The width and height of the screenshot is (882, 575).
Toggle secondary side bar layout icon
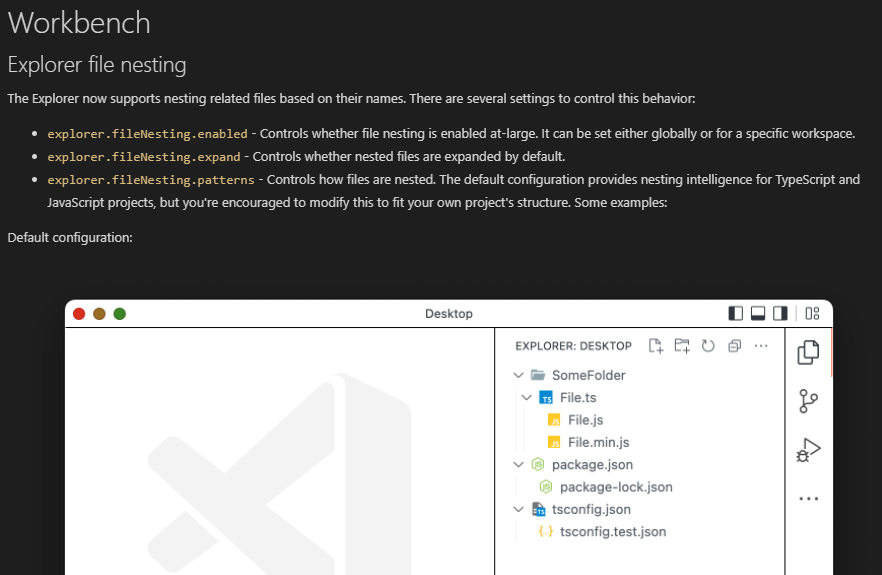click(x=780, y=313)
